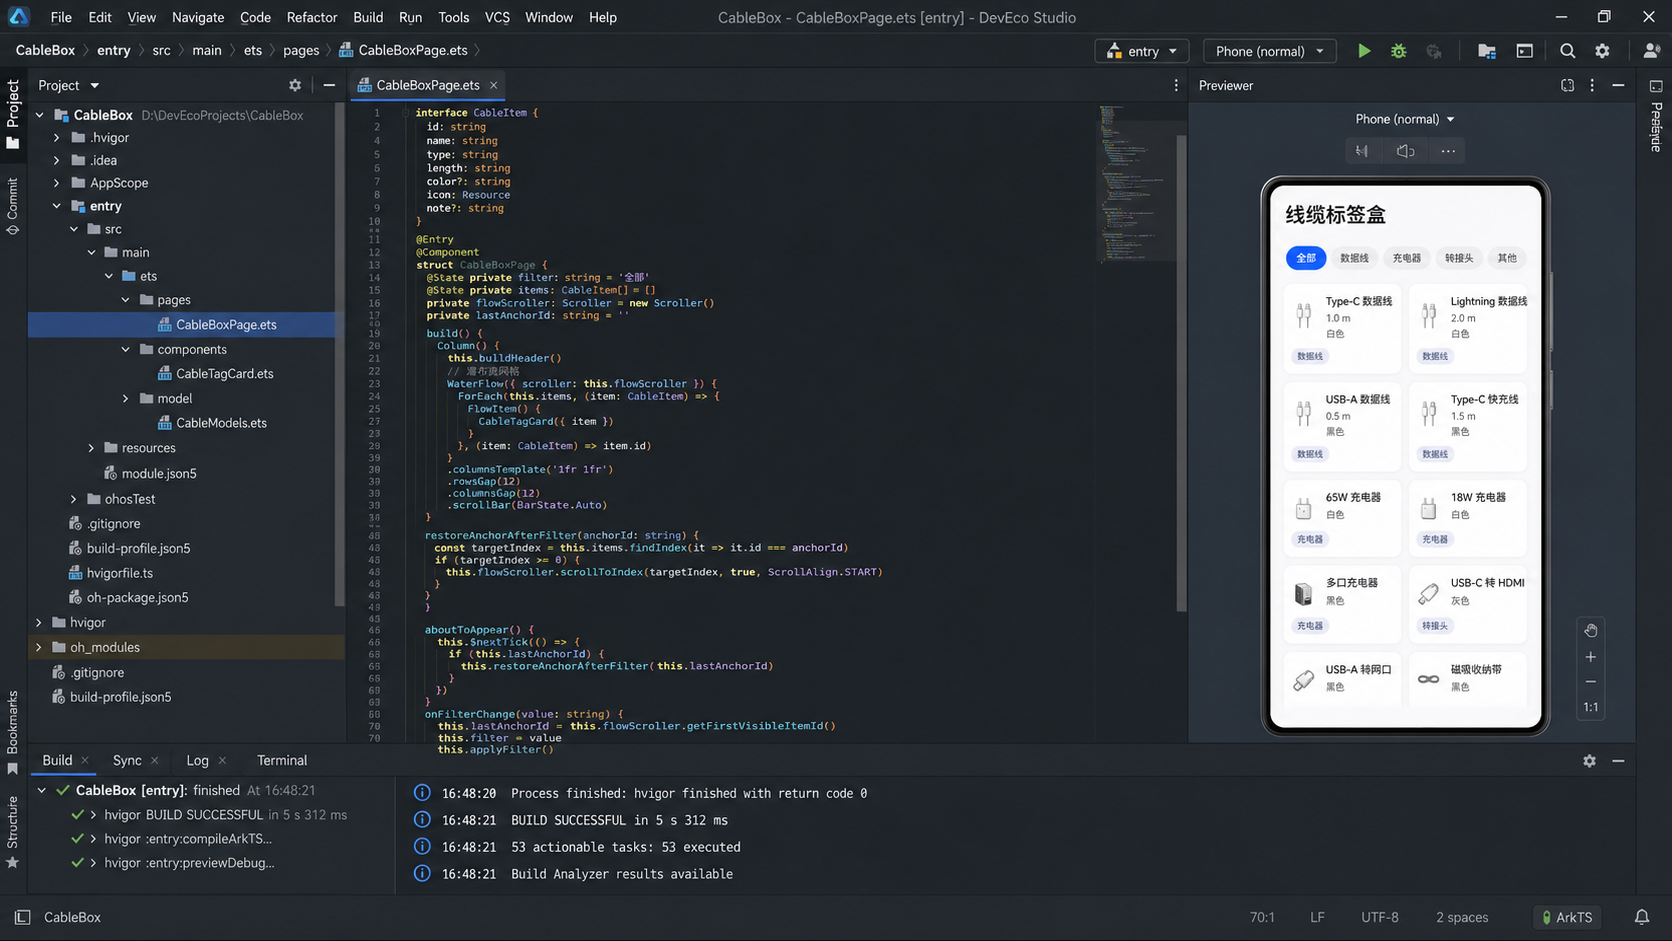The height and width of the screenshot is (941, 1672).
Task: Open Bookmarks side tool window
Action: point(13,732)
